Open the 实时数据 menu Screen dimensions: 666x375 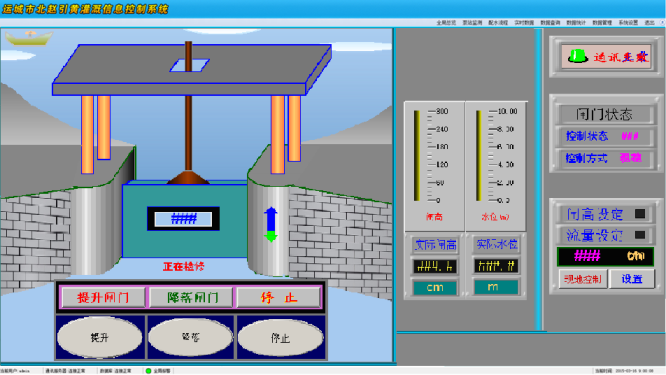[x=524, y=23]
